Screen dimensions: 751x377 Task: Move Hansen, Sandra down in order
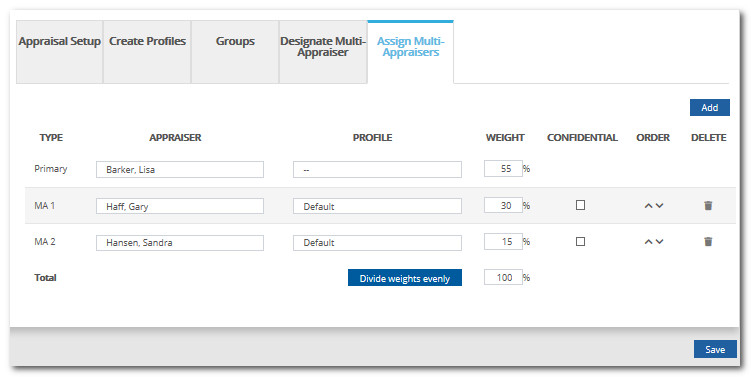pos(660,241)
